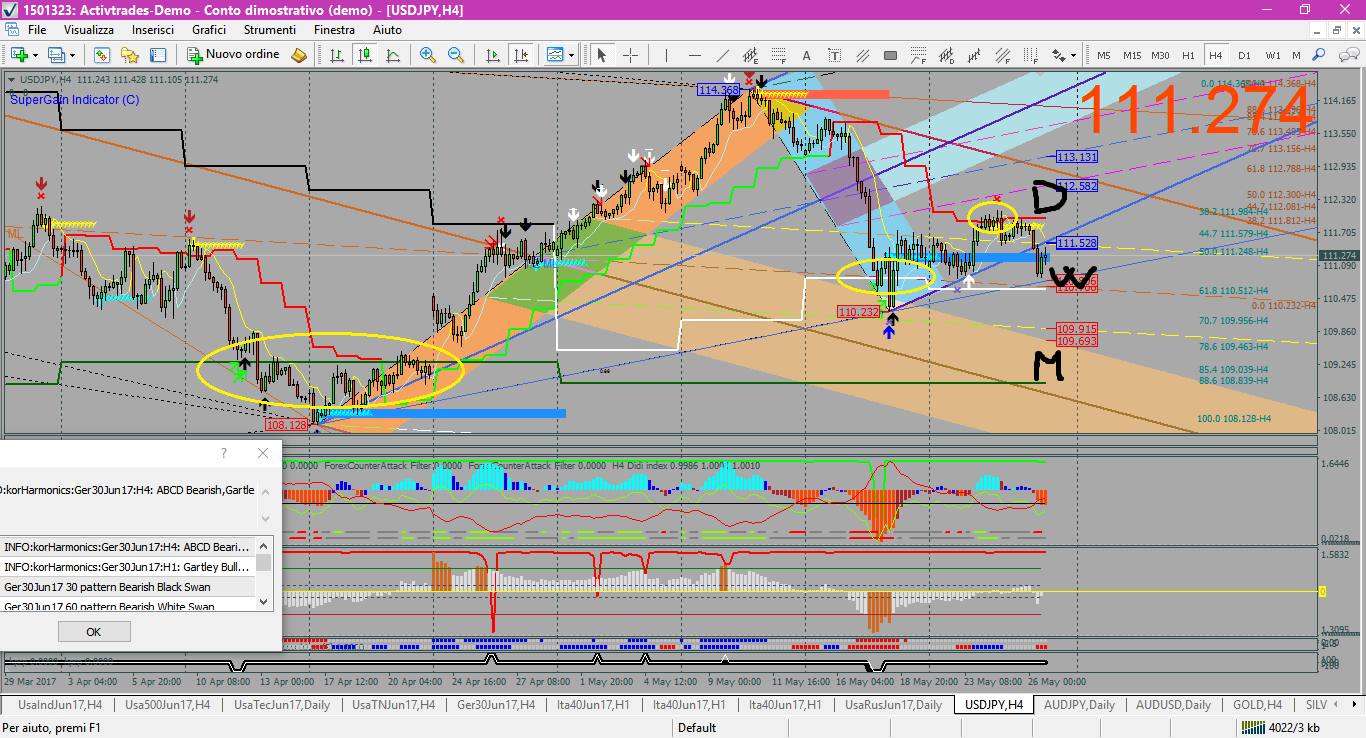Toggle chart auto scroll
1366x738 pixels.
(493, 55)
